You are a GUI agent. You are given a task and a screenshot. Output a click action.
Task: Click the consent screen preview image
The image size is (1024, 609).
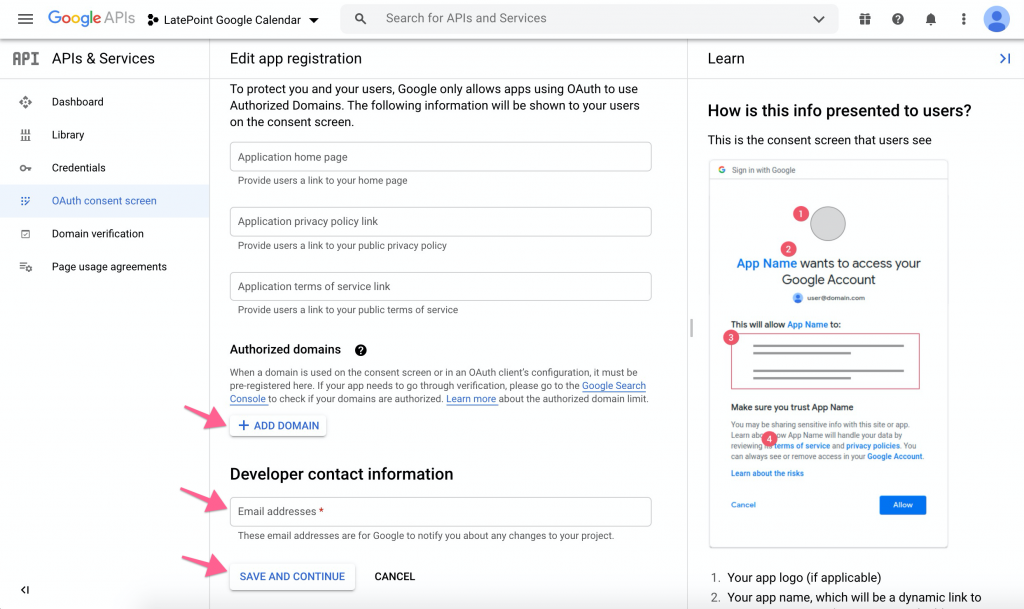828,354
